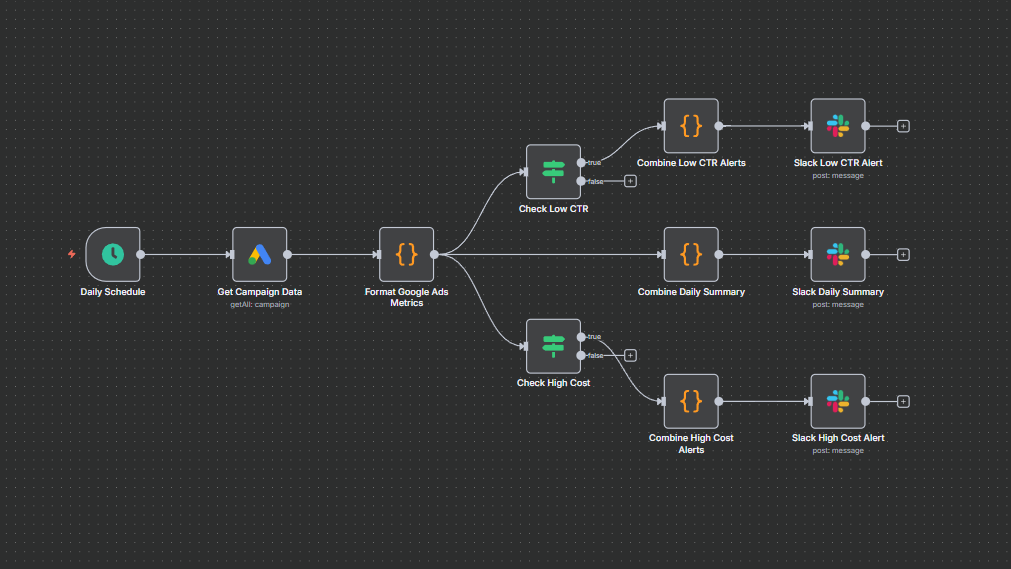Viewport: 1011px width, 569px height.
Task: Add node after Slack Daily Summary
Action: [x=903, y=254]
